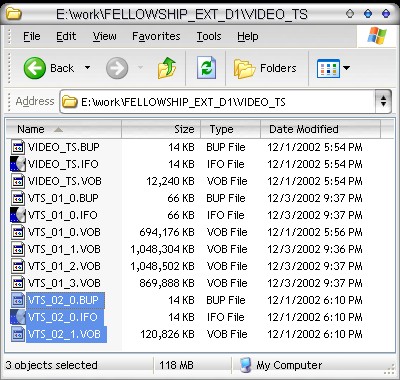Click the VTS_01_0.IFO disc icon

coord(18,215)
